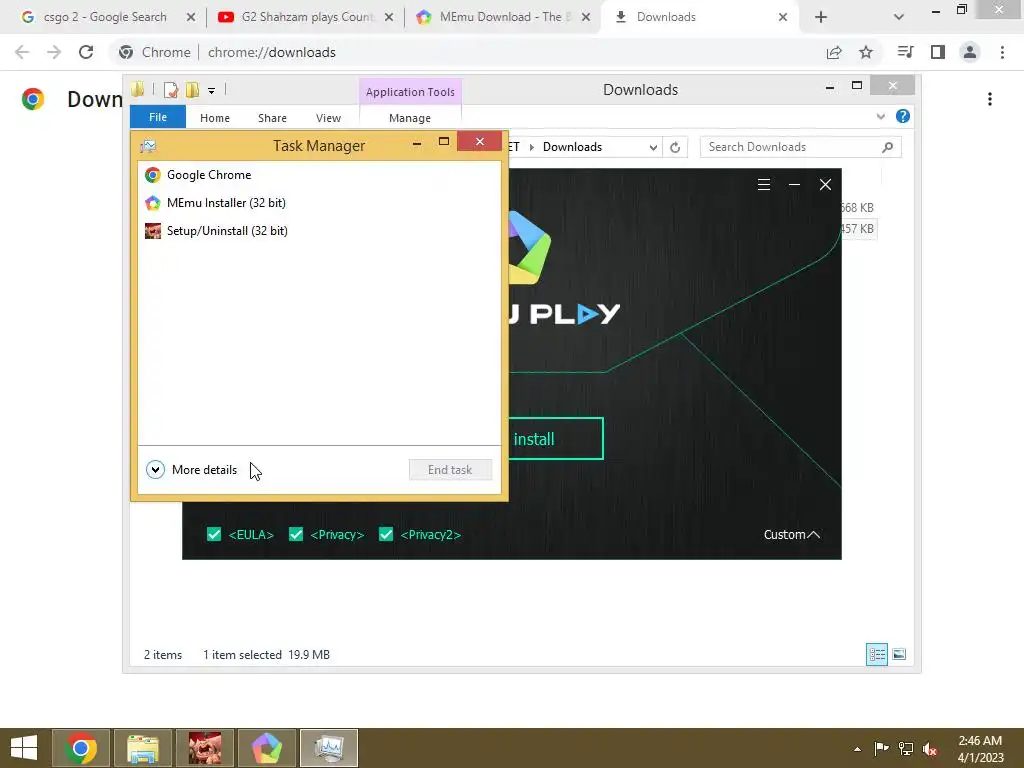Select Setup/Uninstall (32 bit) process

[319, 231]
